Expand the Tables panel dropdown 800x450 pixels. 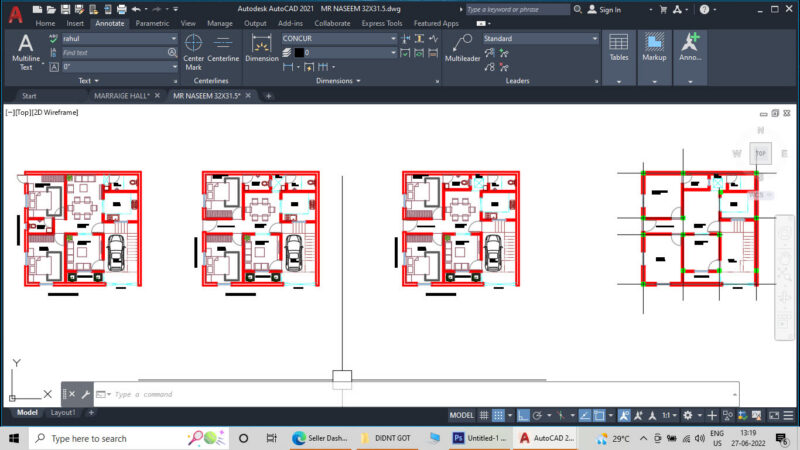619,81
